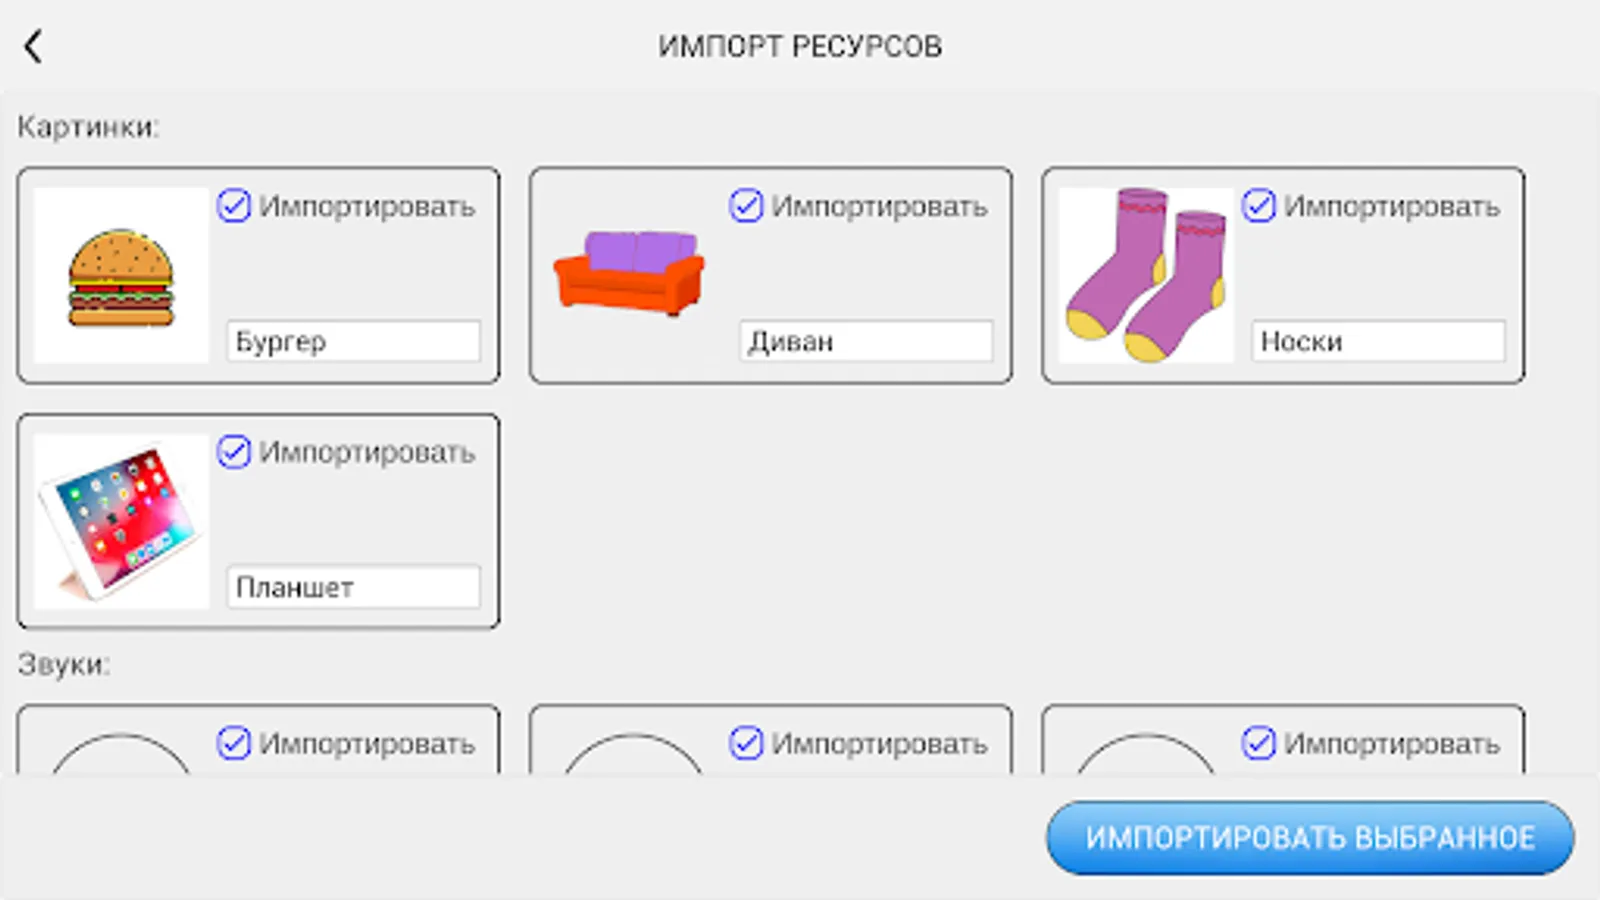Select the tablet picture thumbnail
1600x900 pixels.
pyautogui.click(x=121, y=521)
